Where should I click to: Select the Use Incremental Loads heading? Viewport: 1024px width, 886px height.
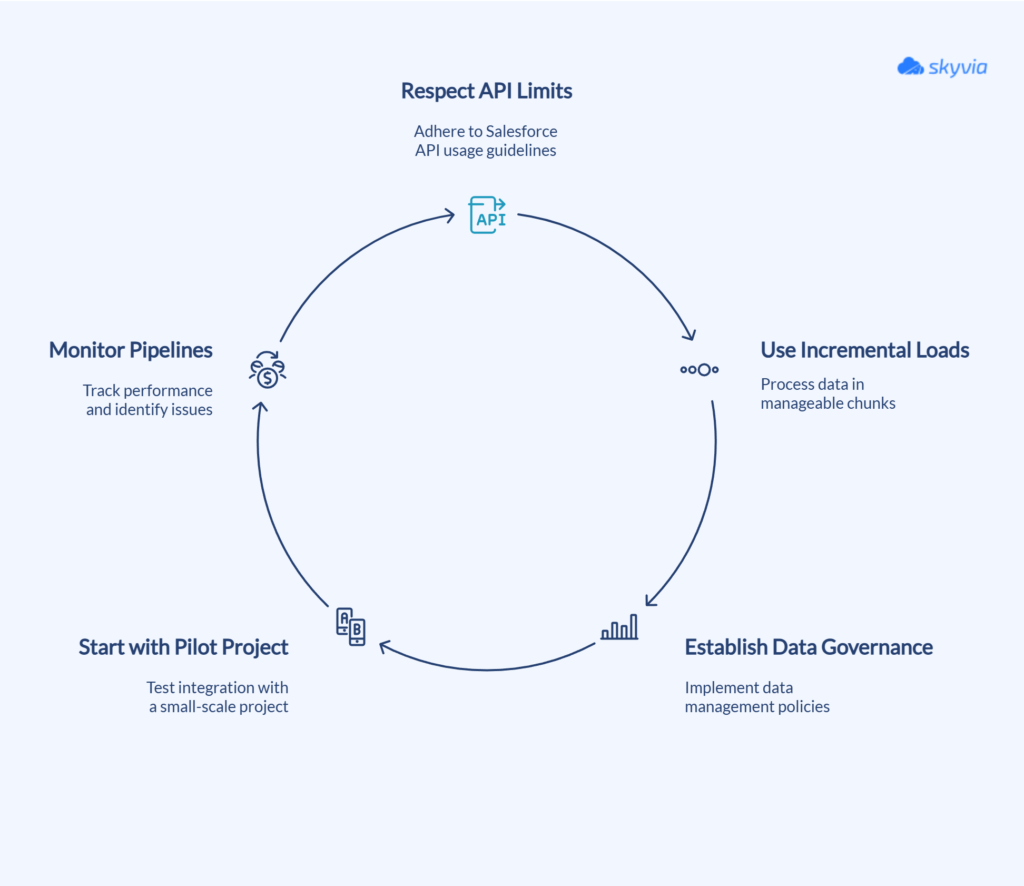coord(865,350)
